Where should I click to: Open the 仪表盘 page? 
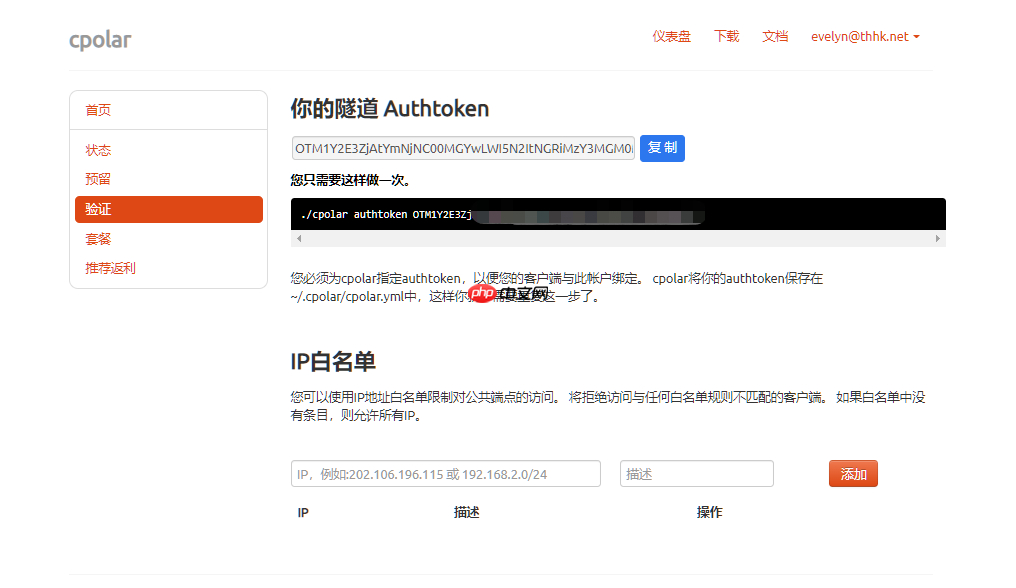coord(670,36)
